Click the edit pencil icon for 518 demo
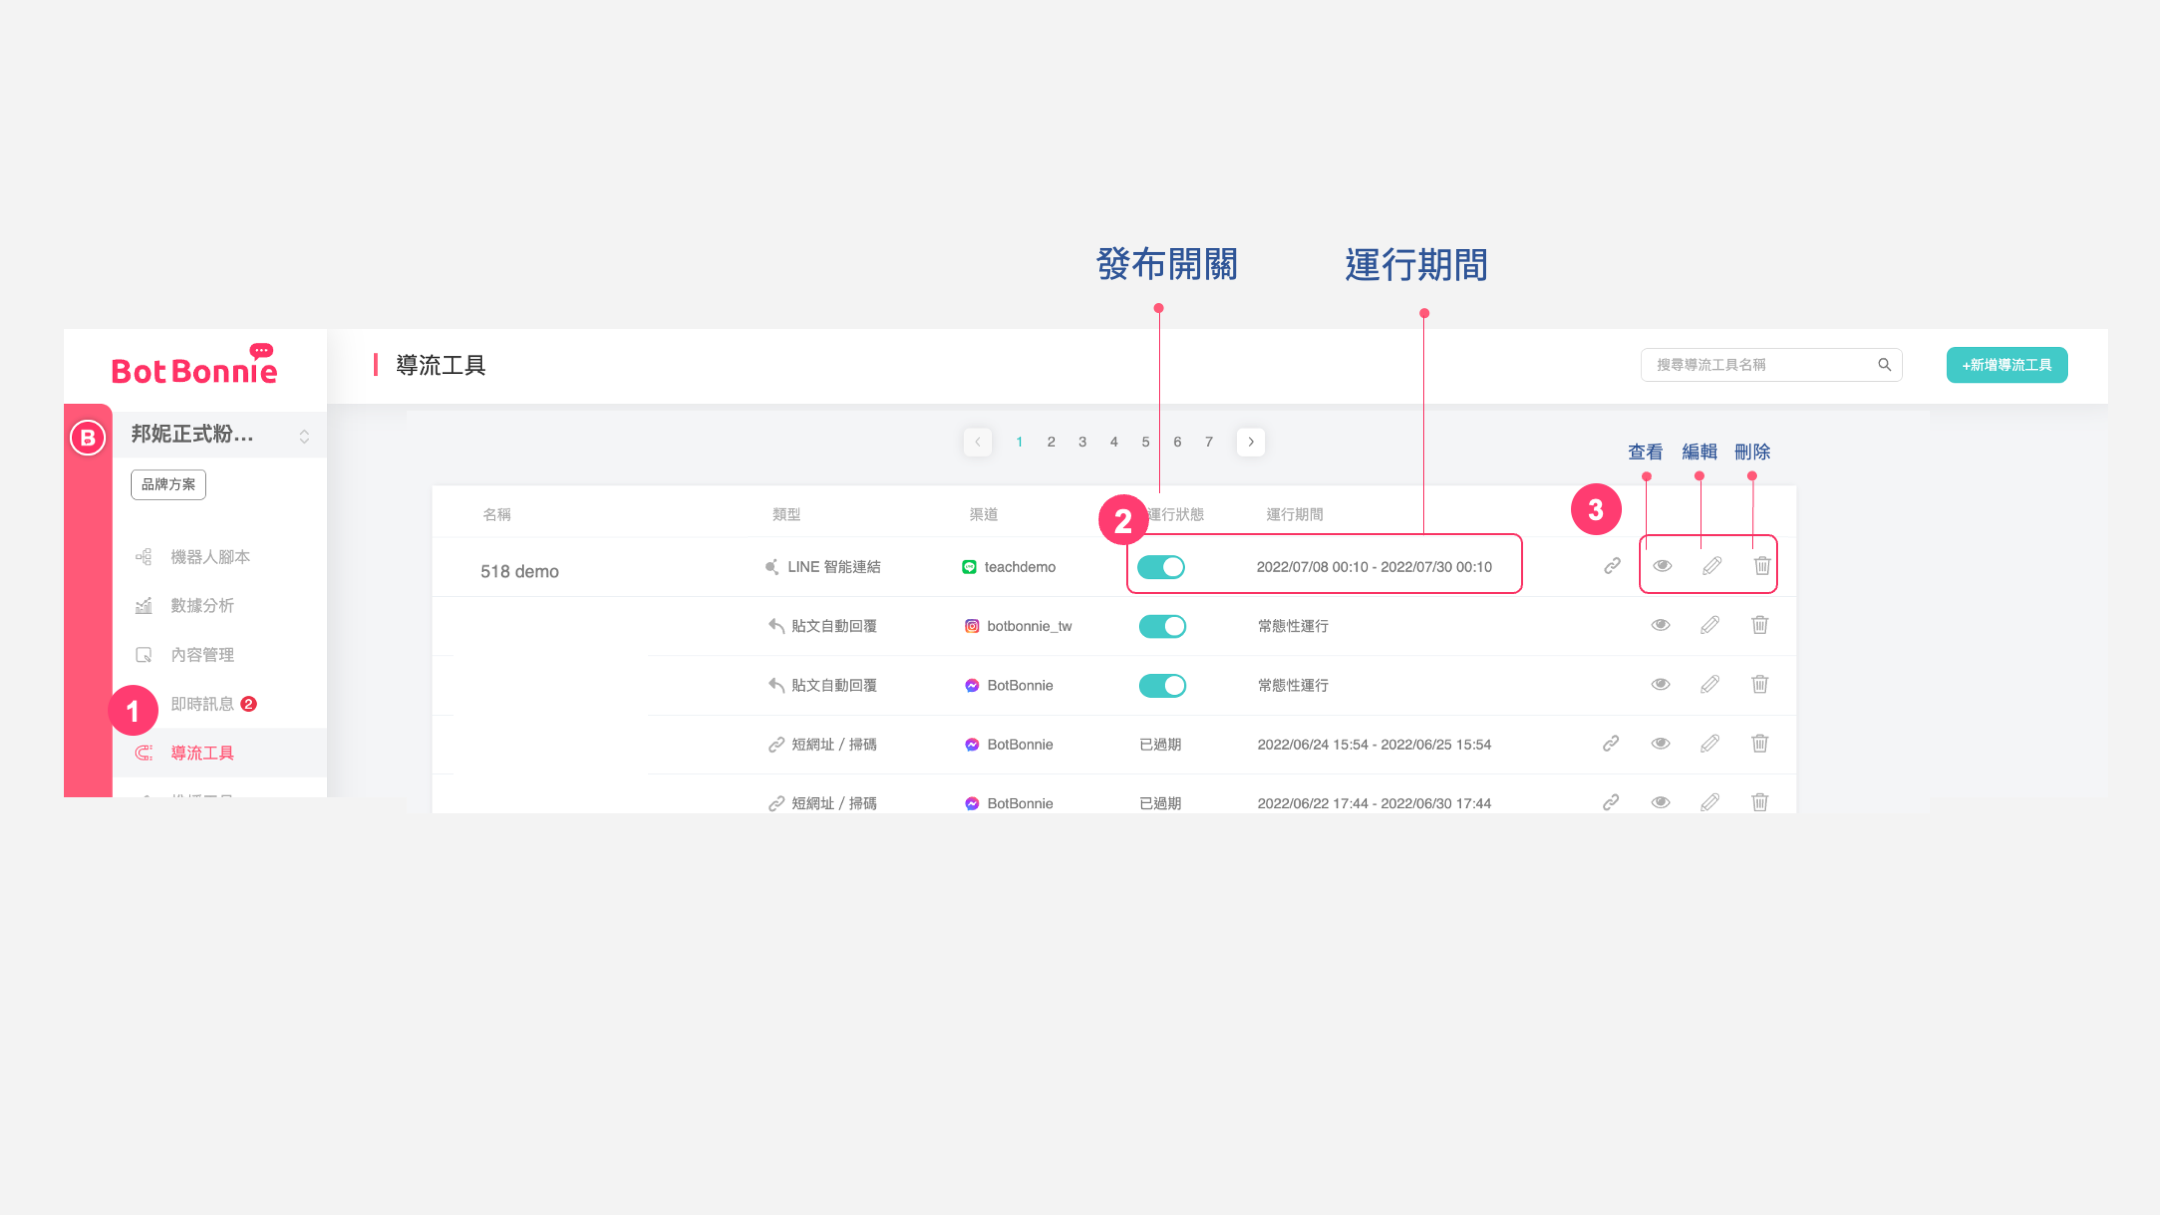 pyautogui.click(x=1712, y=566)
